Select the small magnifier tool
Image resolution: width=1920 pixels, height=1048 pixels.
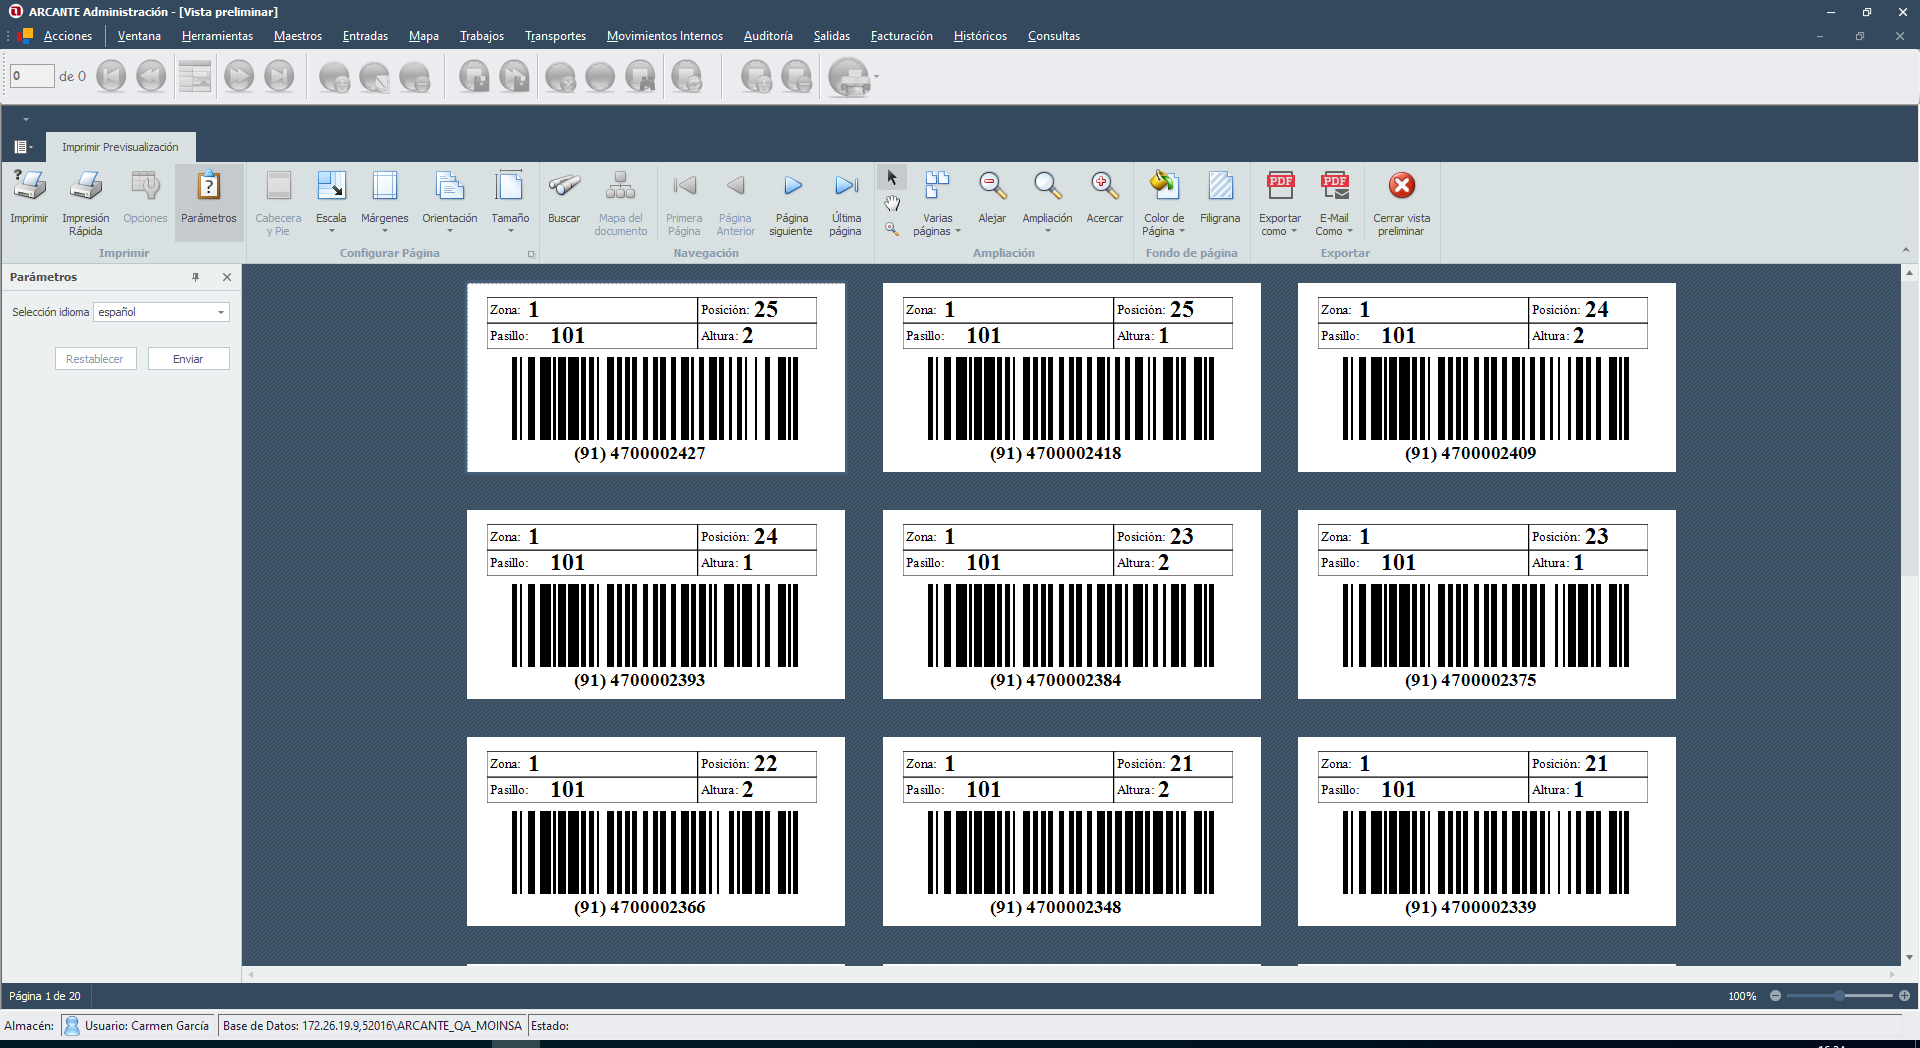(892, 229)
